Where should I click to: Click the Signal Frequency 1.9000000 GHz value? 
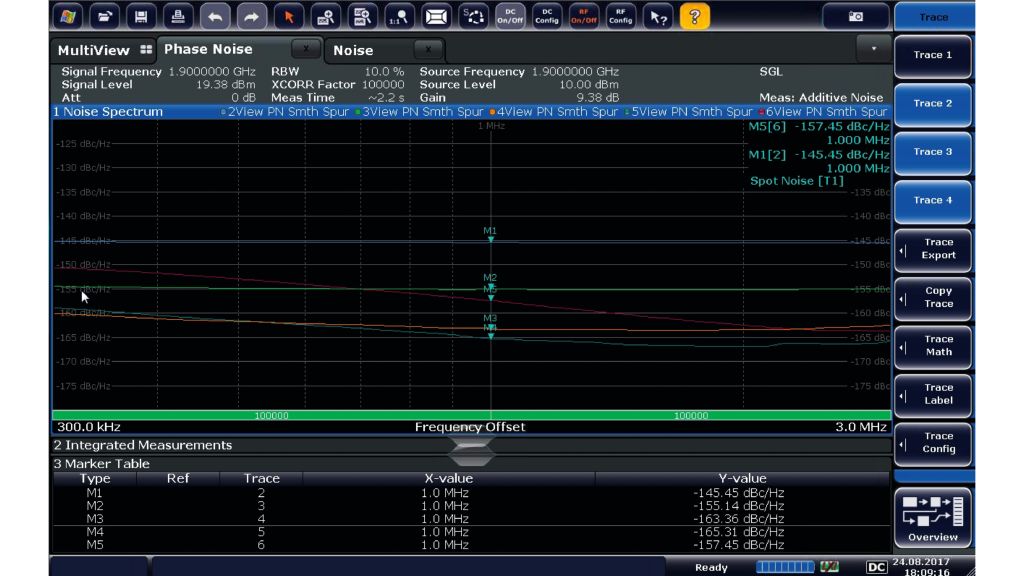click(212, 72)
